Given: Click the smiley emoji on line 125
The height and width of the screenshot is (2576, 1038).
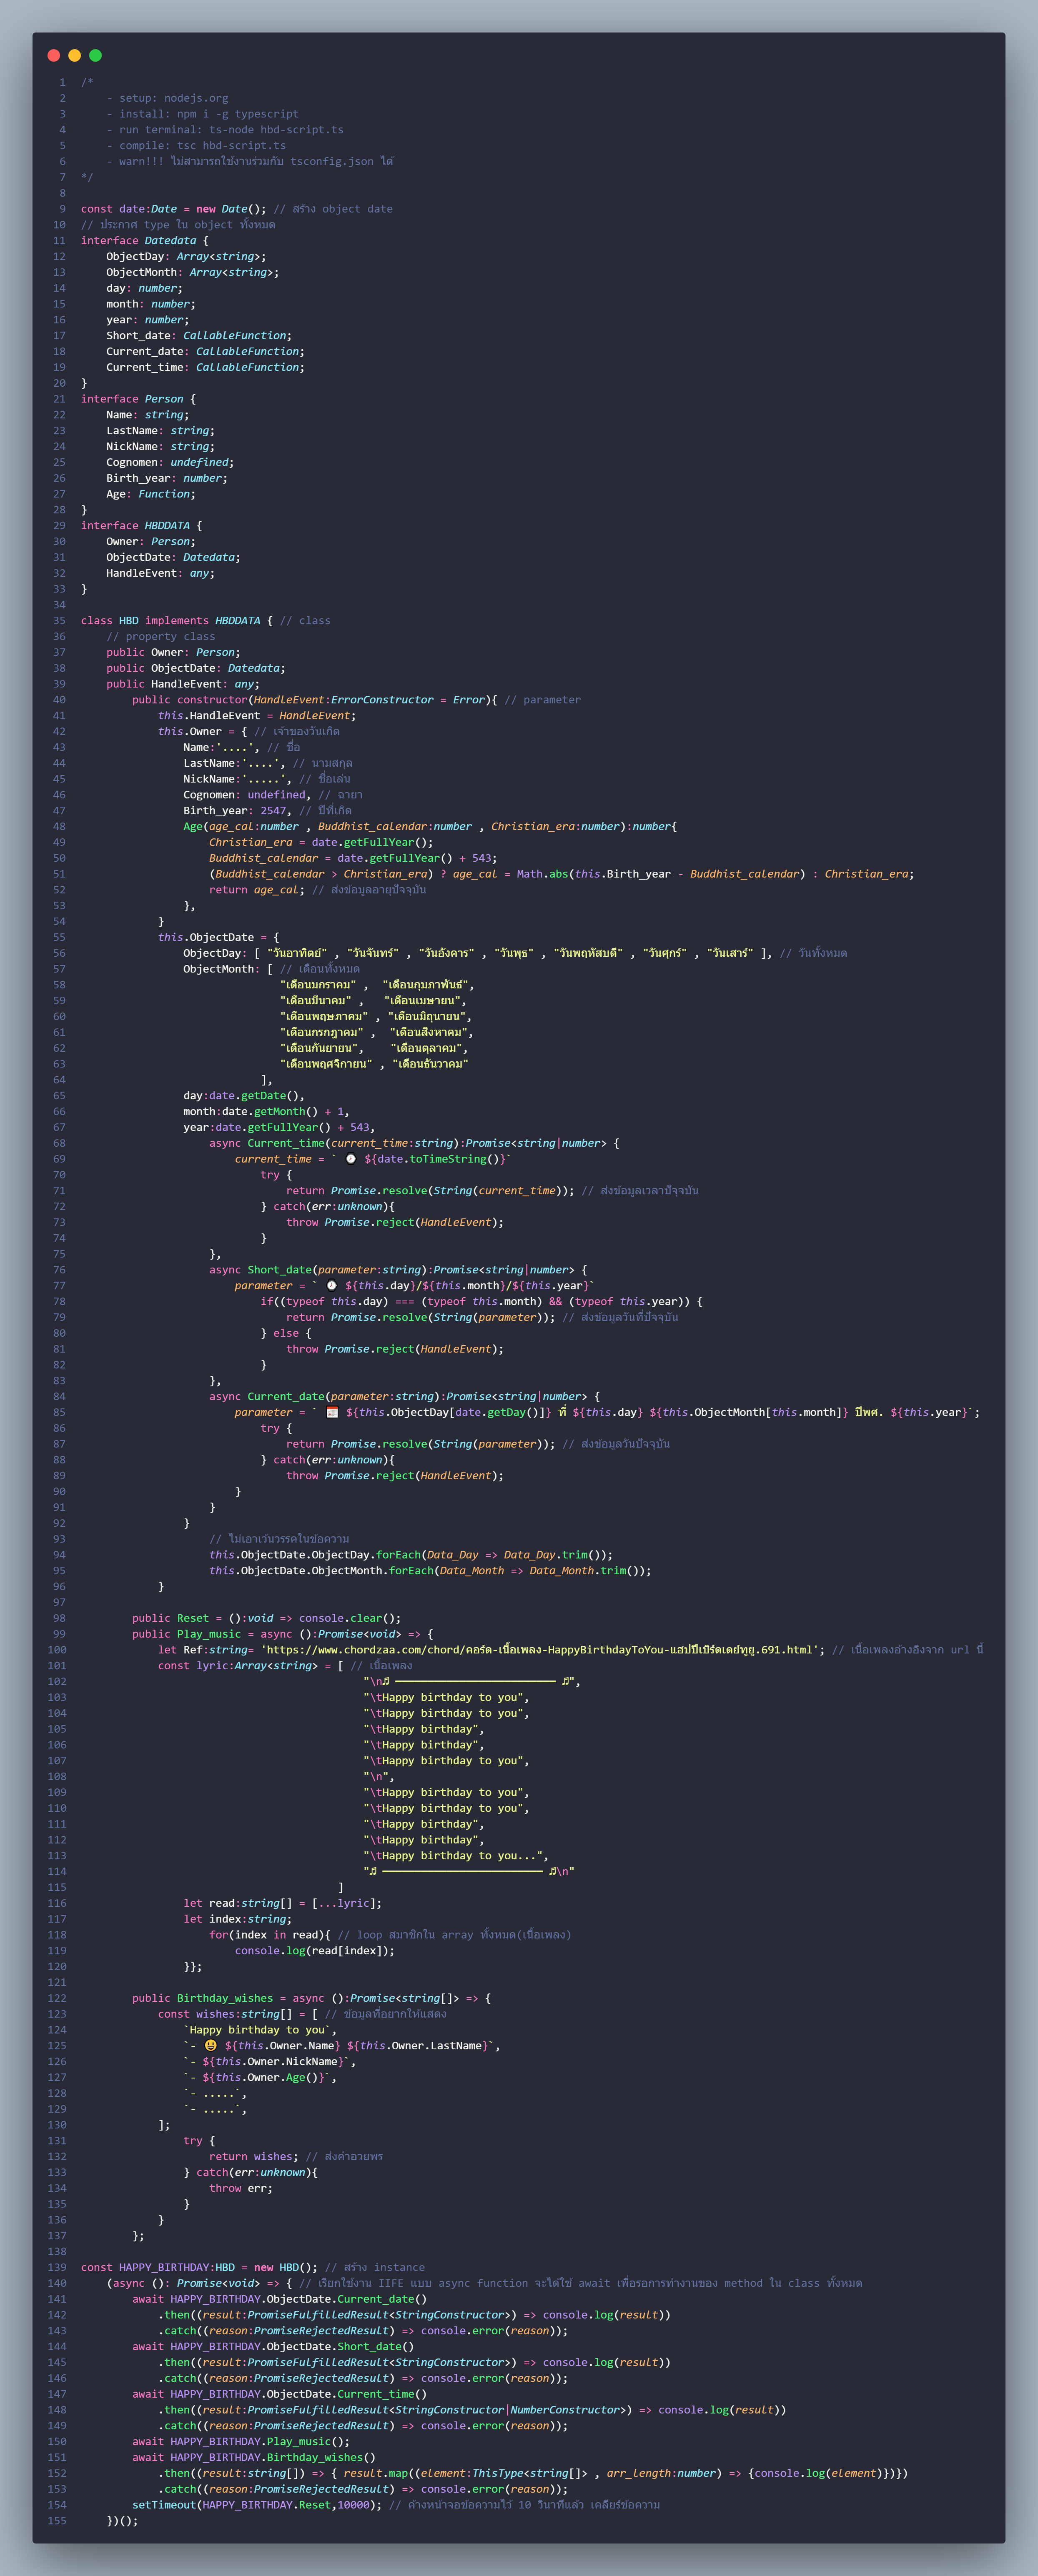Looking at the screenshot, I should click(211, 2045).
